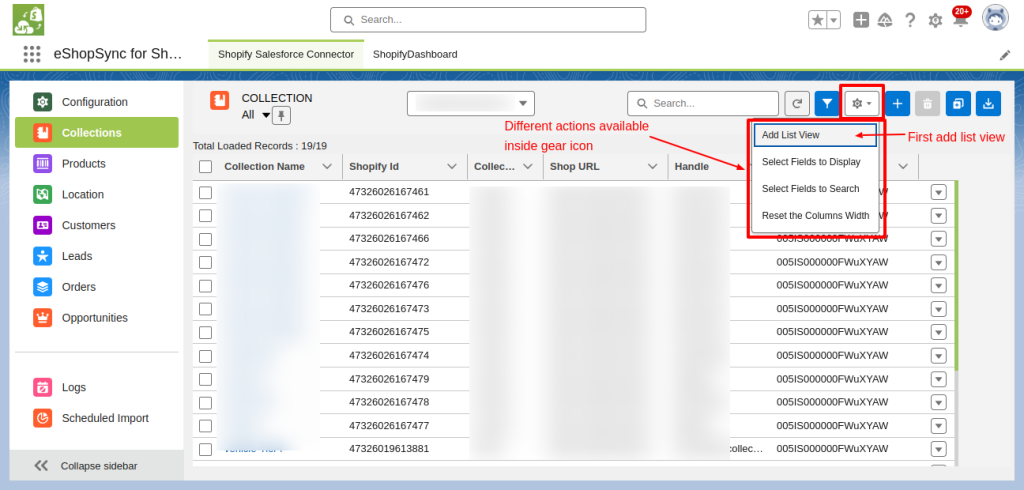Viewport: 1024px width, 490px height.
Task: Click the trash delete button
Action: point(927,103)
